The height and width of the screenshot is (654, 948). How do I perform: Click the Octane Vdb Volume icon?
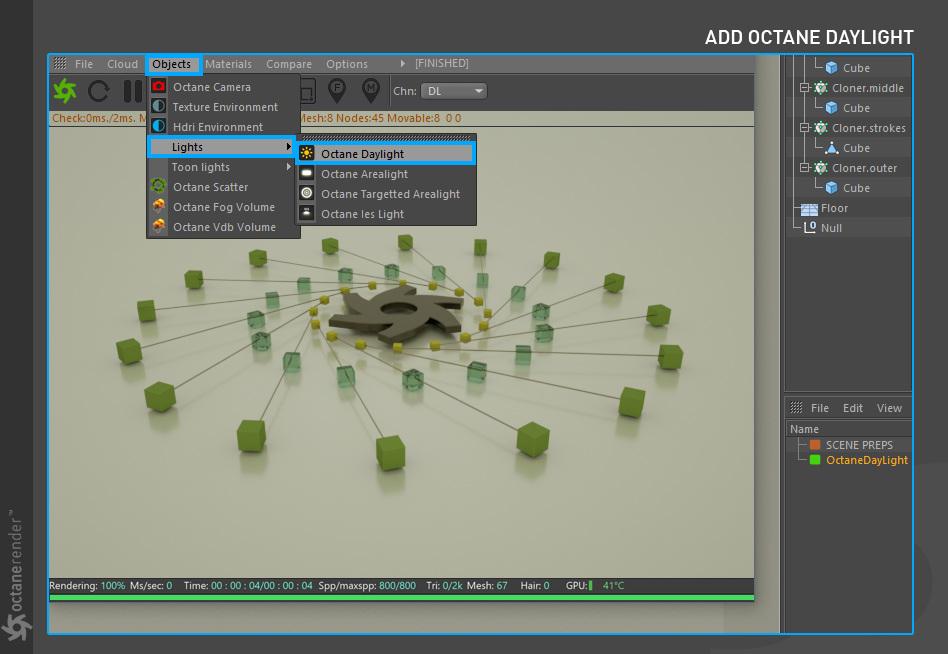point(158,226)
